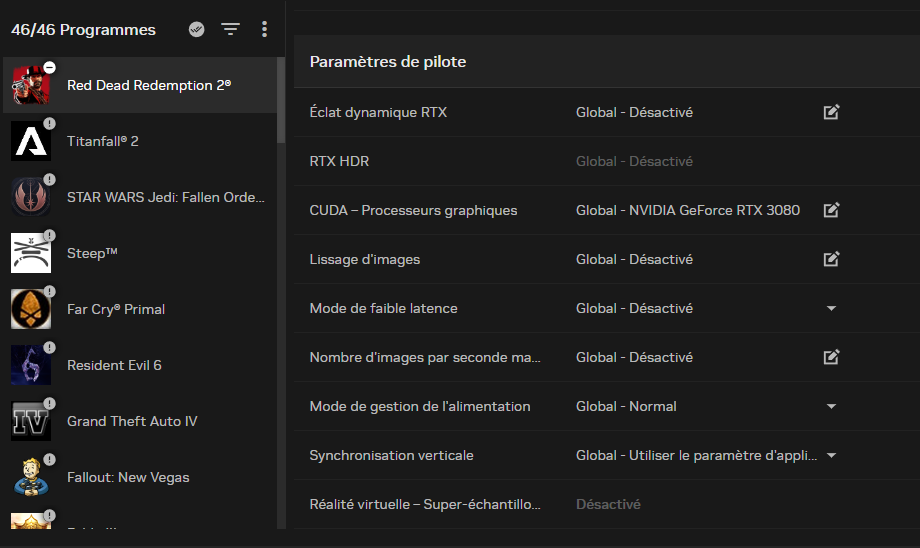The image size is (920, 548).
Task: Open the programs filter icon
Action: (x=230, y=29)
